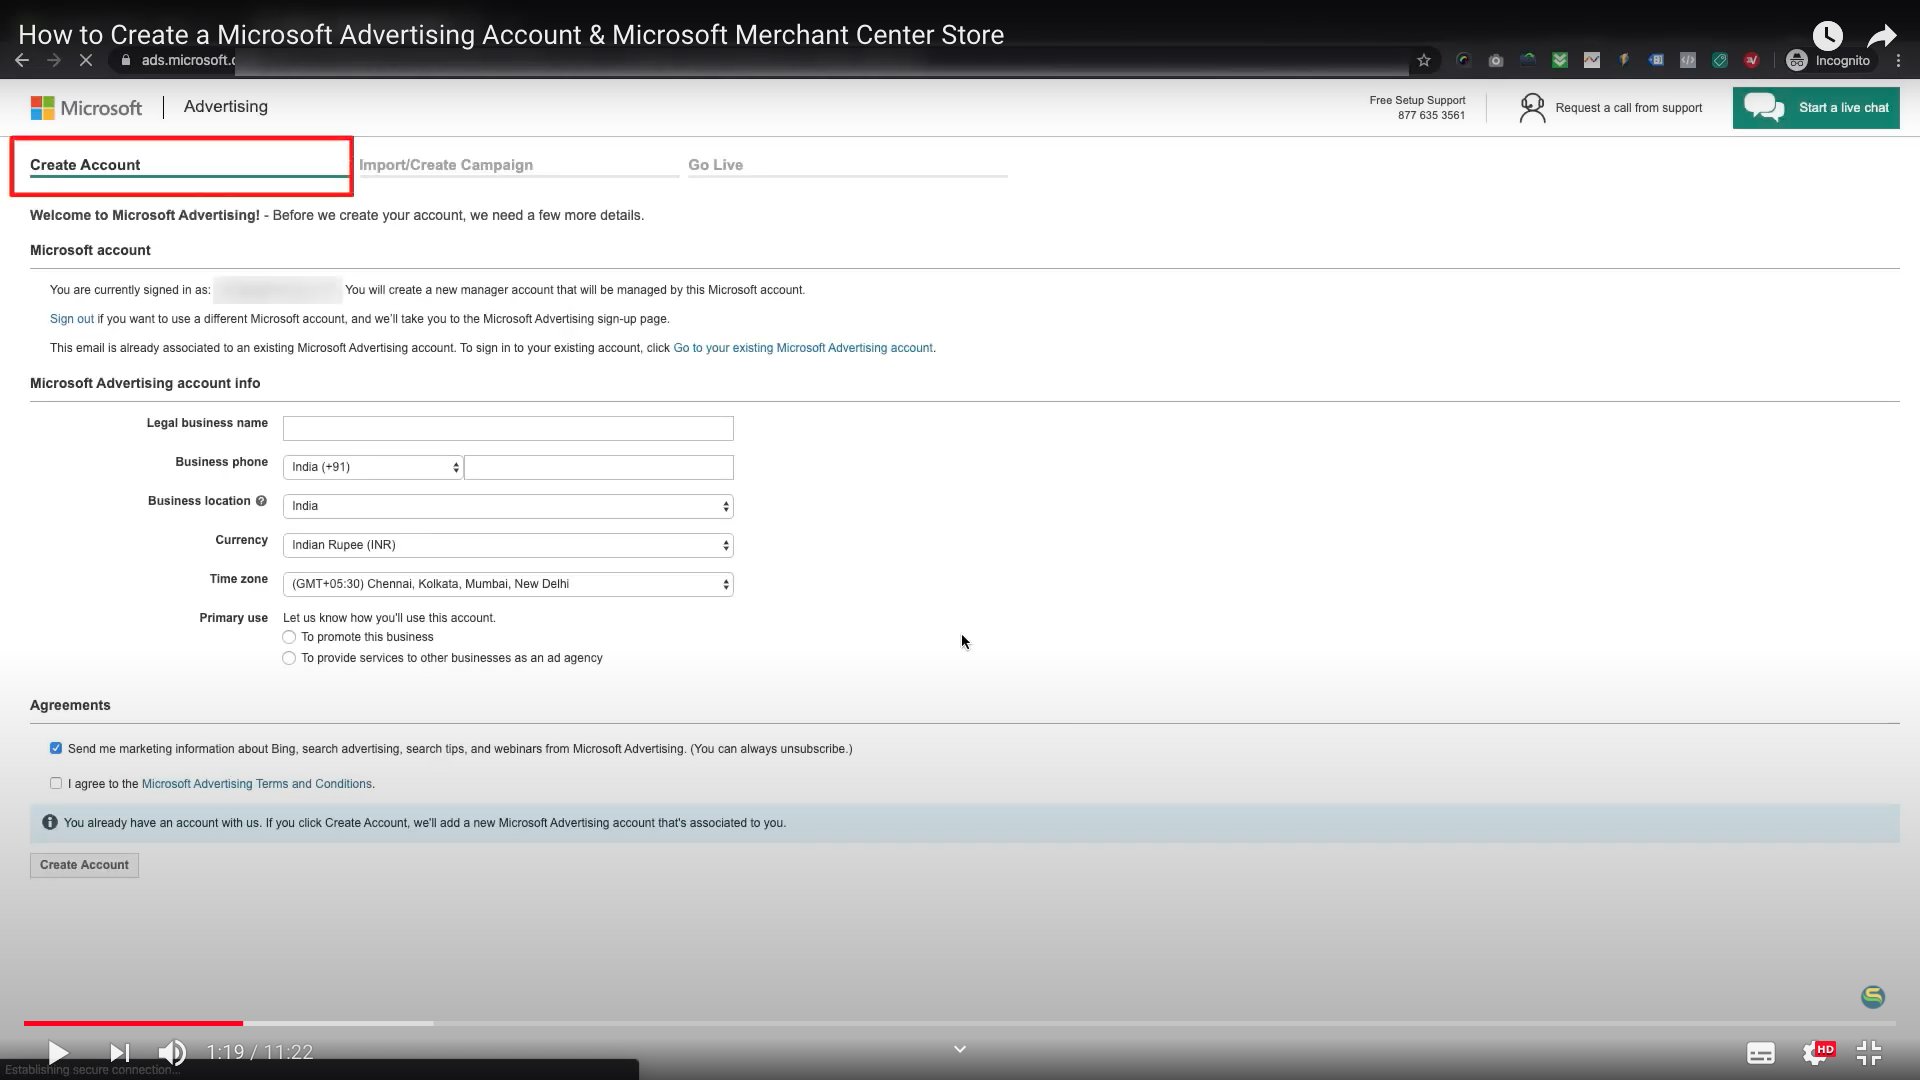Open the HD quality settings gear
The height and width of the screenshot is (1080, 1920).
[x=1815, y=1053]
